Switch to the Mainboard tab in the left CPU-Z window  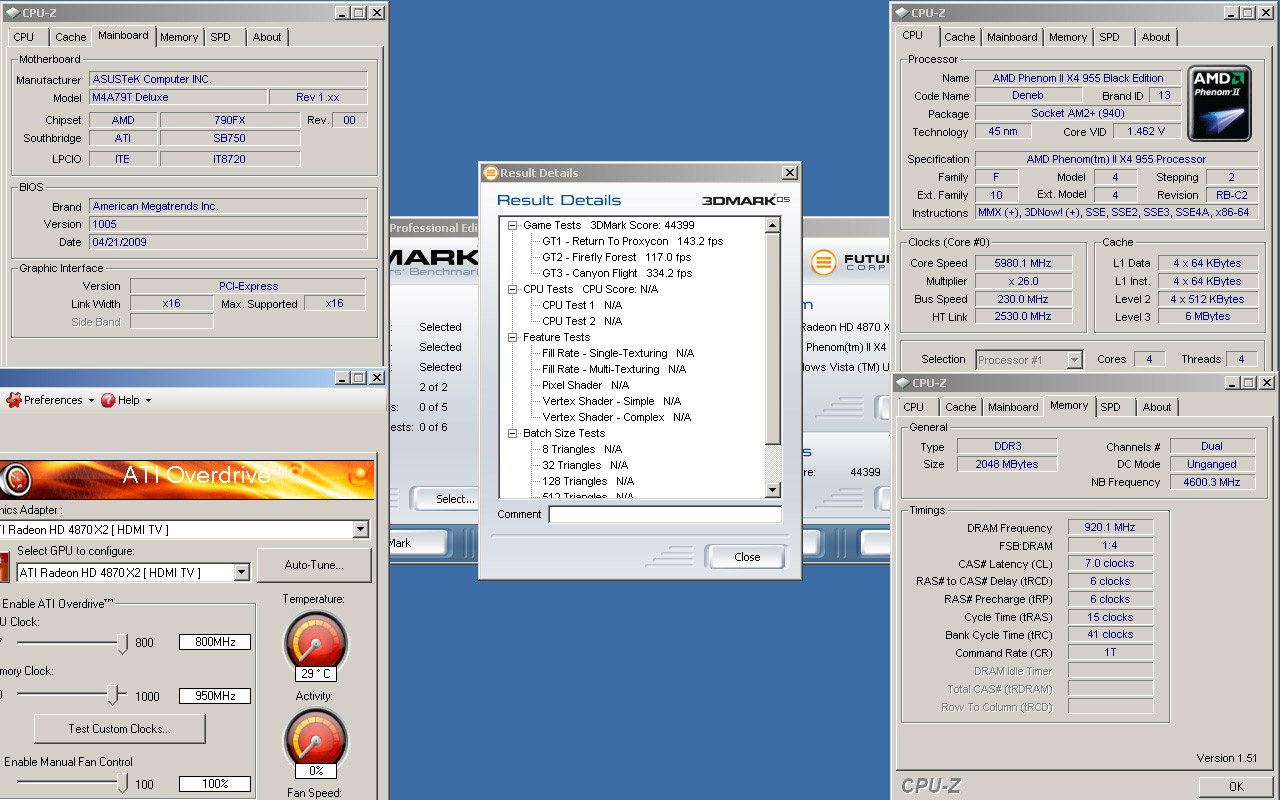pos(123,36)
